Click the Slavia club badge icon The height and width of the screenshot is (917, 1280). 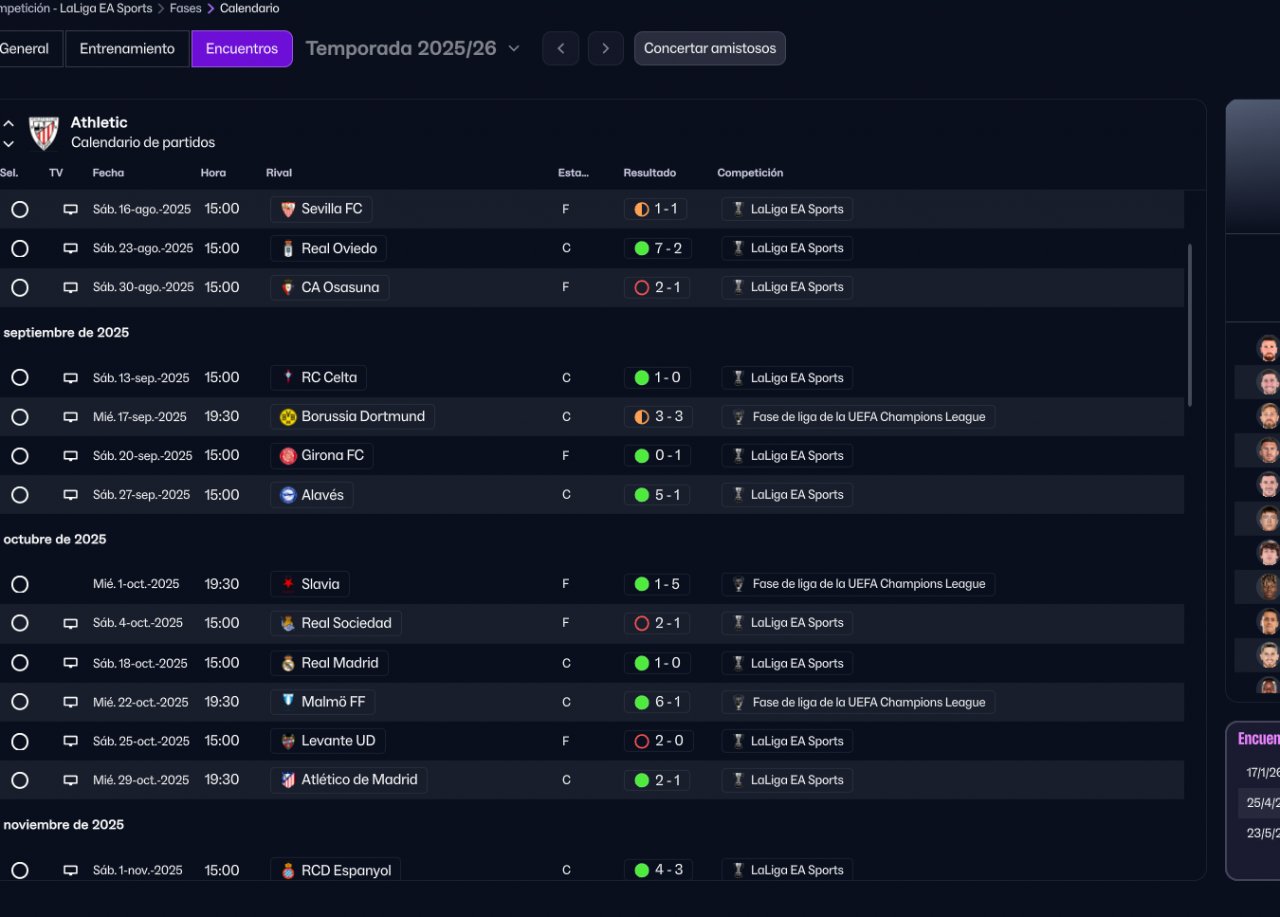pyautogui.click(x=288, y=584)
